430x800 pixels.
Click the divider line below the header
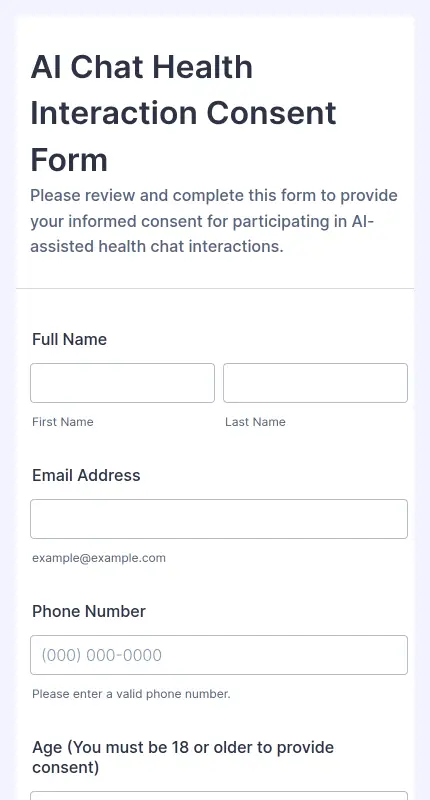[x=215, y=289]
